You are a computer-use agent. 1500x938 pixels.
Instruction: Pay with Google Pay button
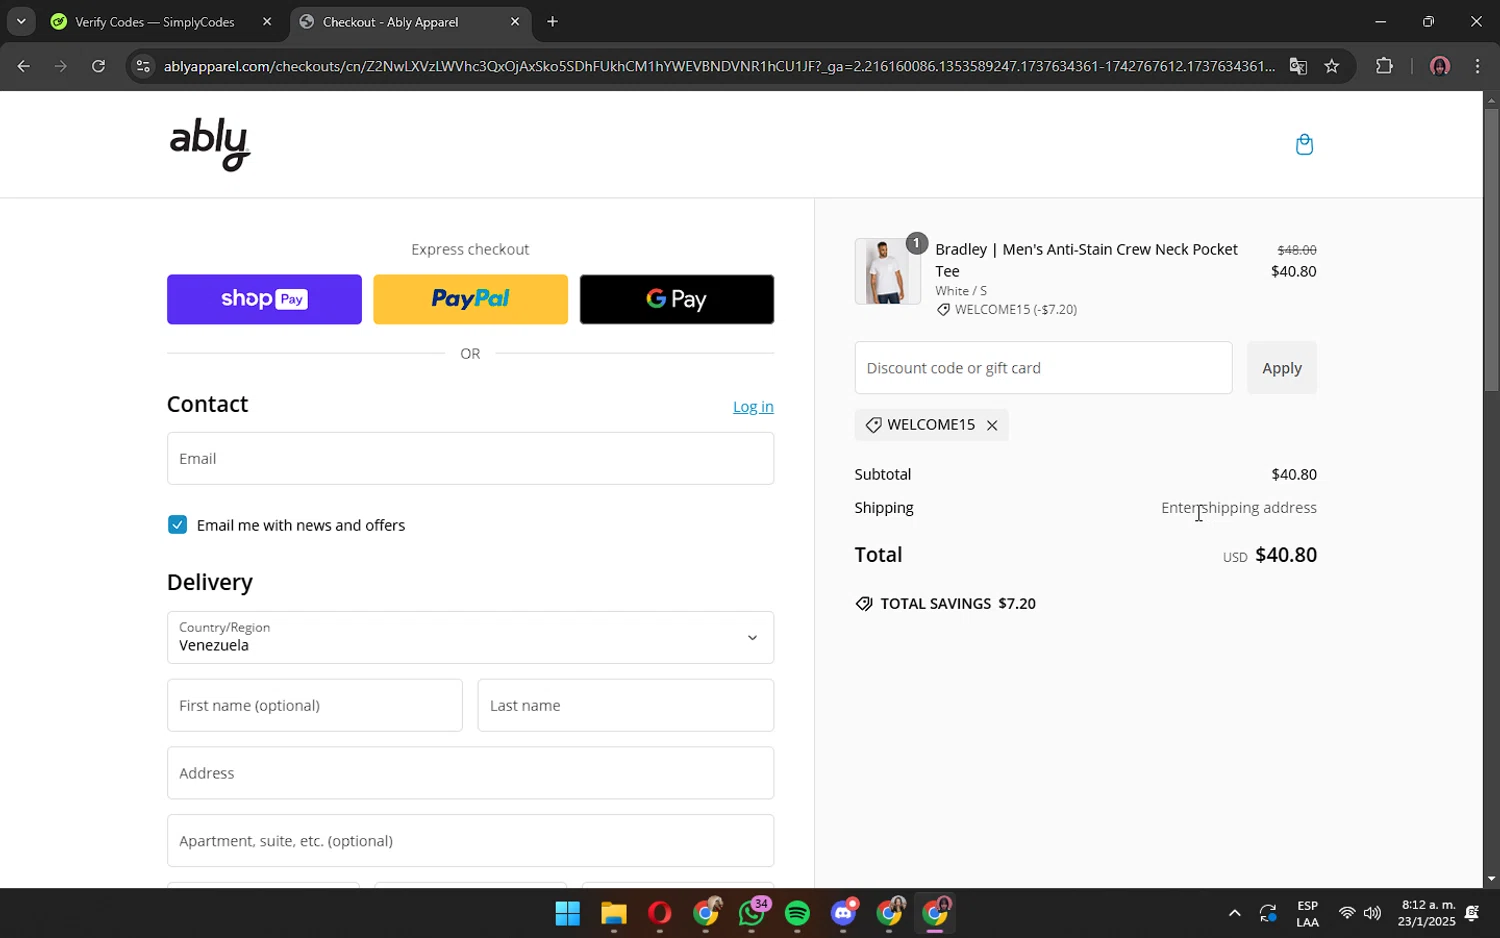pos(677,299)
